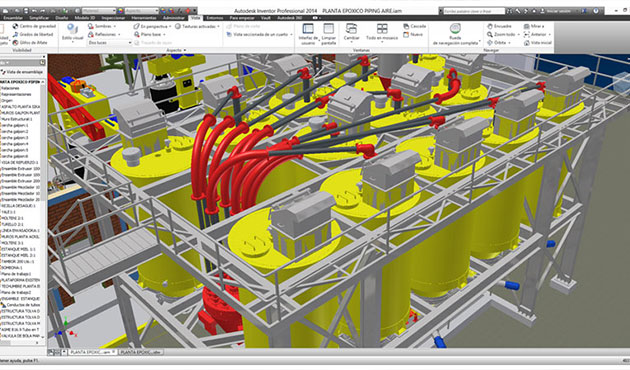Click the keyword search input field

click(475, 11)
